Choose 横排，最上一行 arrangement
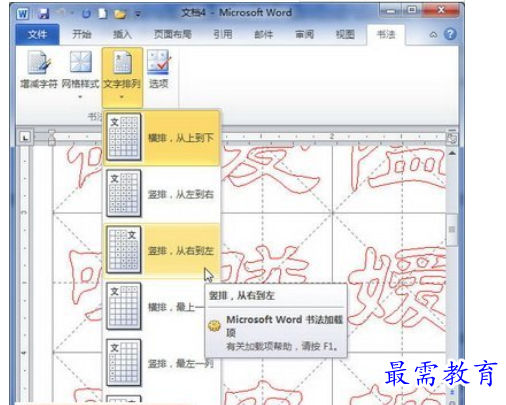506x405 pixels. [x=161, y=307]
